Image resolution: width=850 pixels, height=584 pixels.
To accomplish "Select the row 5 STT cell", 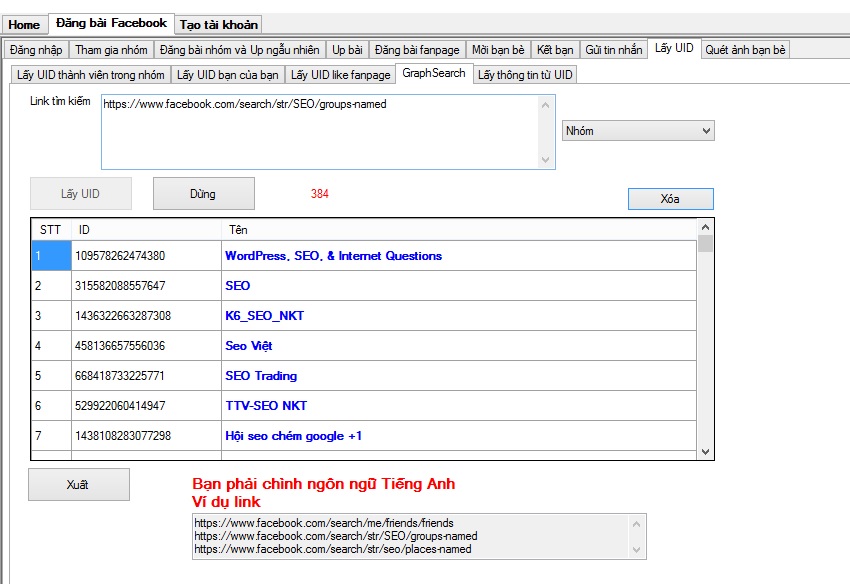I will [x=51, y=376].
